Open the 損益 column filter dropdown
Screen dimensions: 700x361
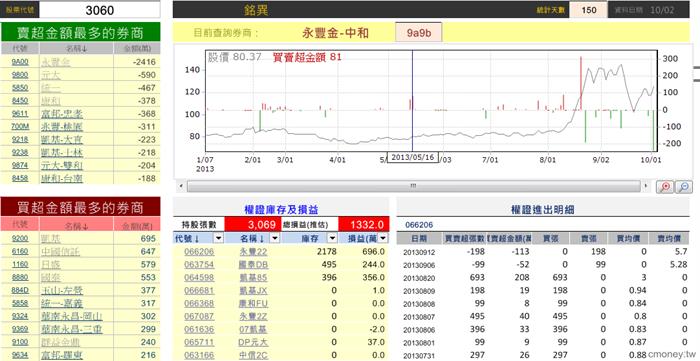384,238
